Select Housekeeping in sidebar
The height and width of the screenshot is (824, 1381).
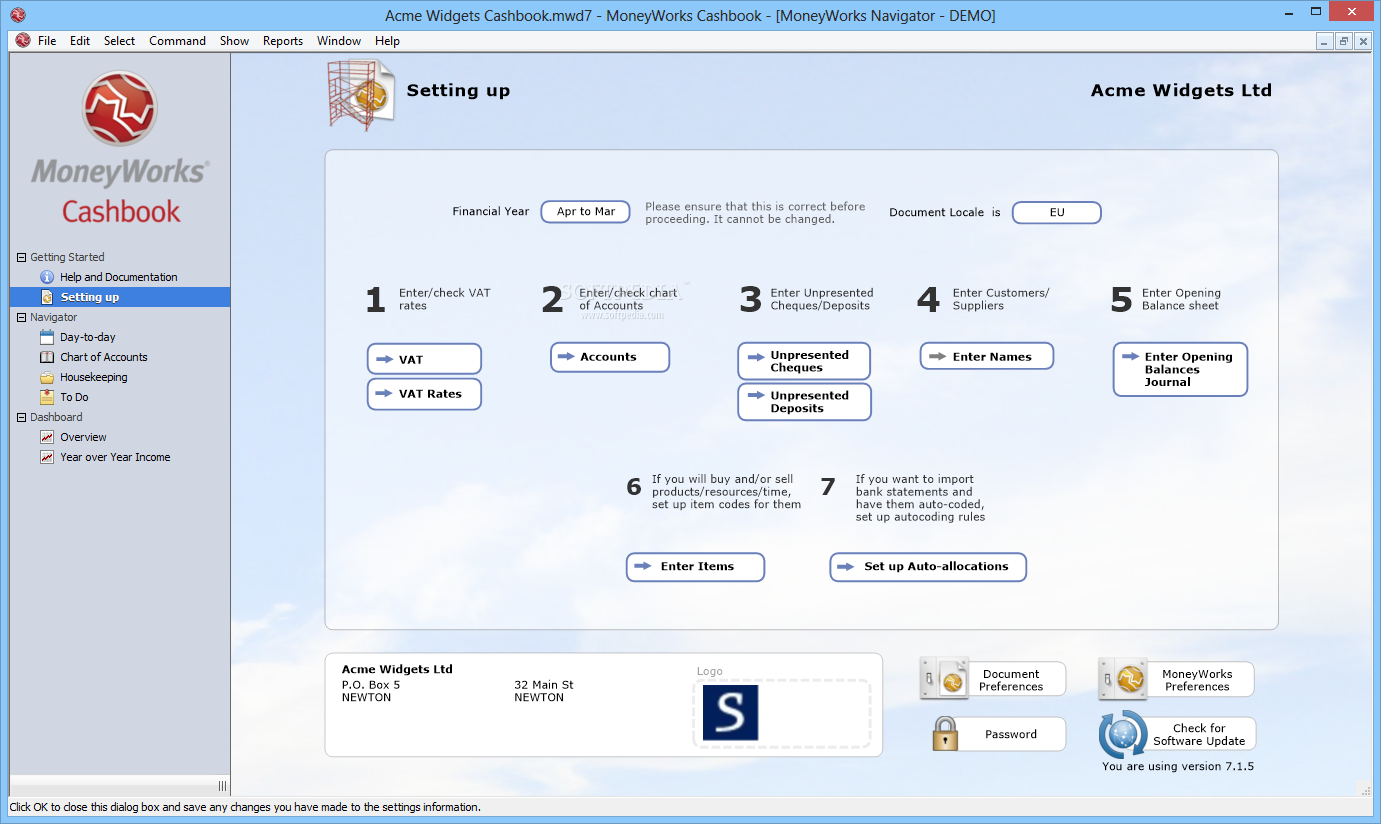(94, 377)
